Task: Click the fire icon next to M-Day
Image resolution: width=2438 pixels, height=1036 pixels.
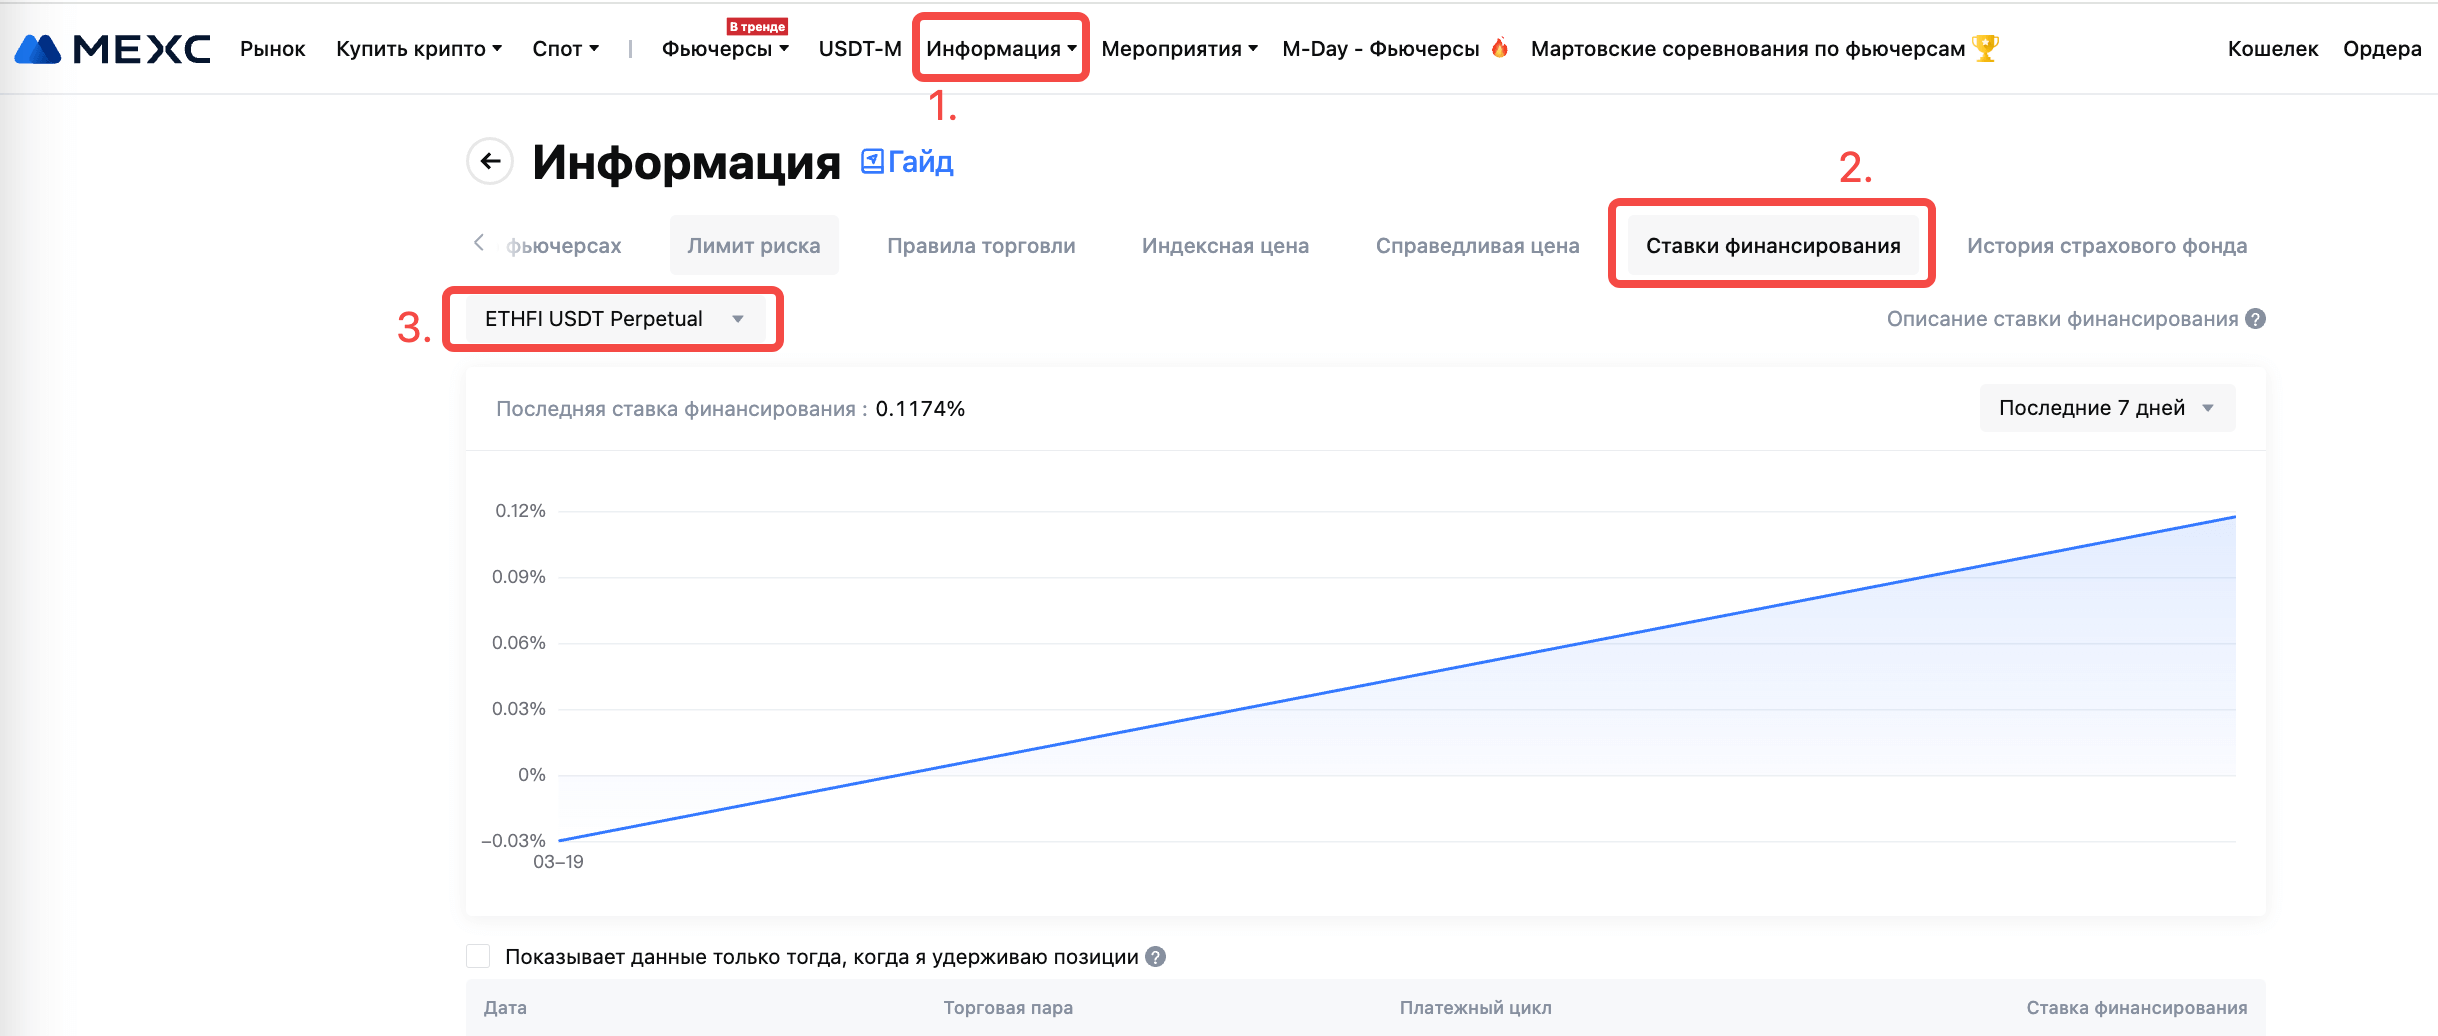Action: [1499, 48]
